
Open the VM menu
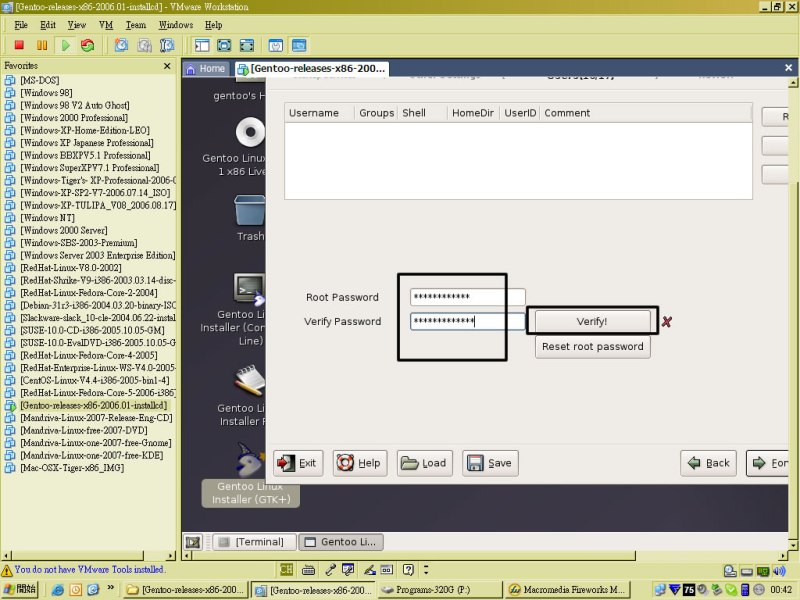pos(106,25)
